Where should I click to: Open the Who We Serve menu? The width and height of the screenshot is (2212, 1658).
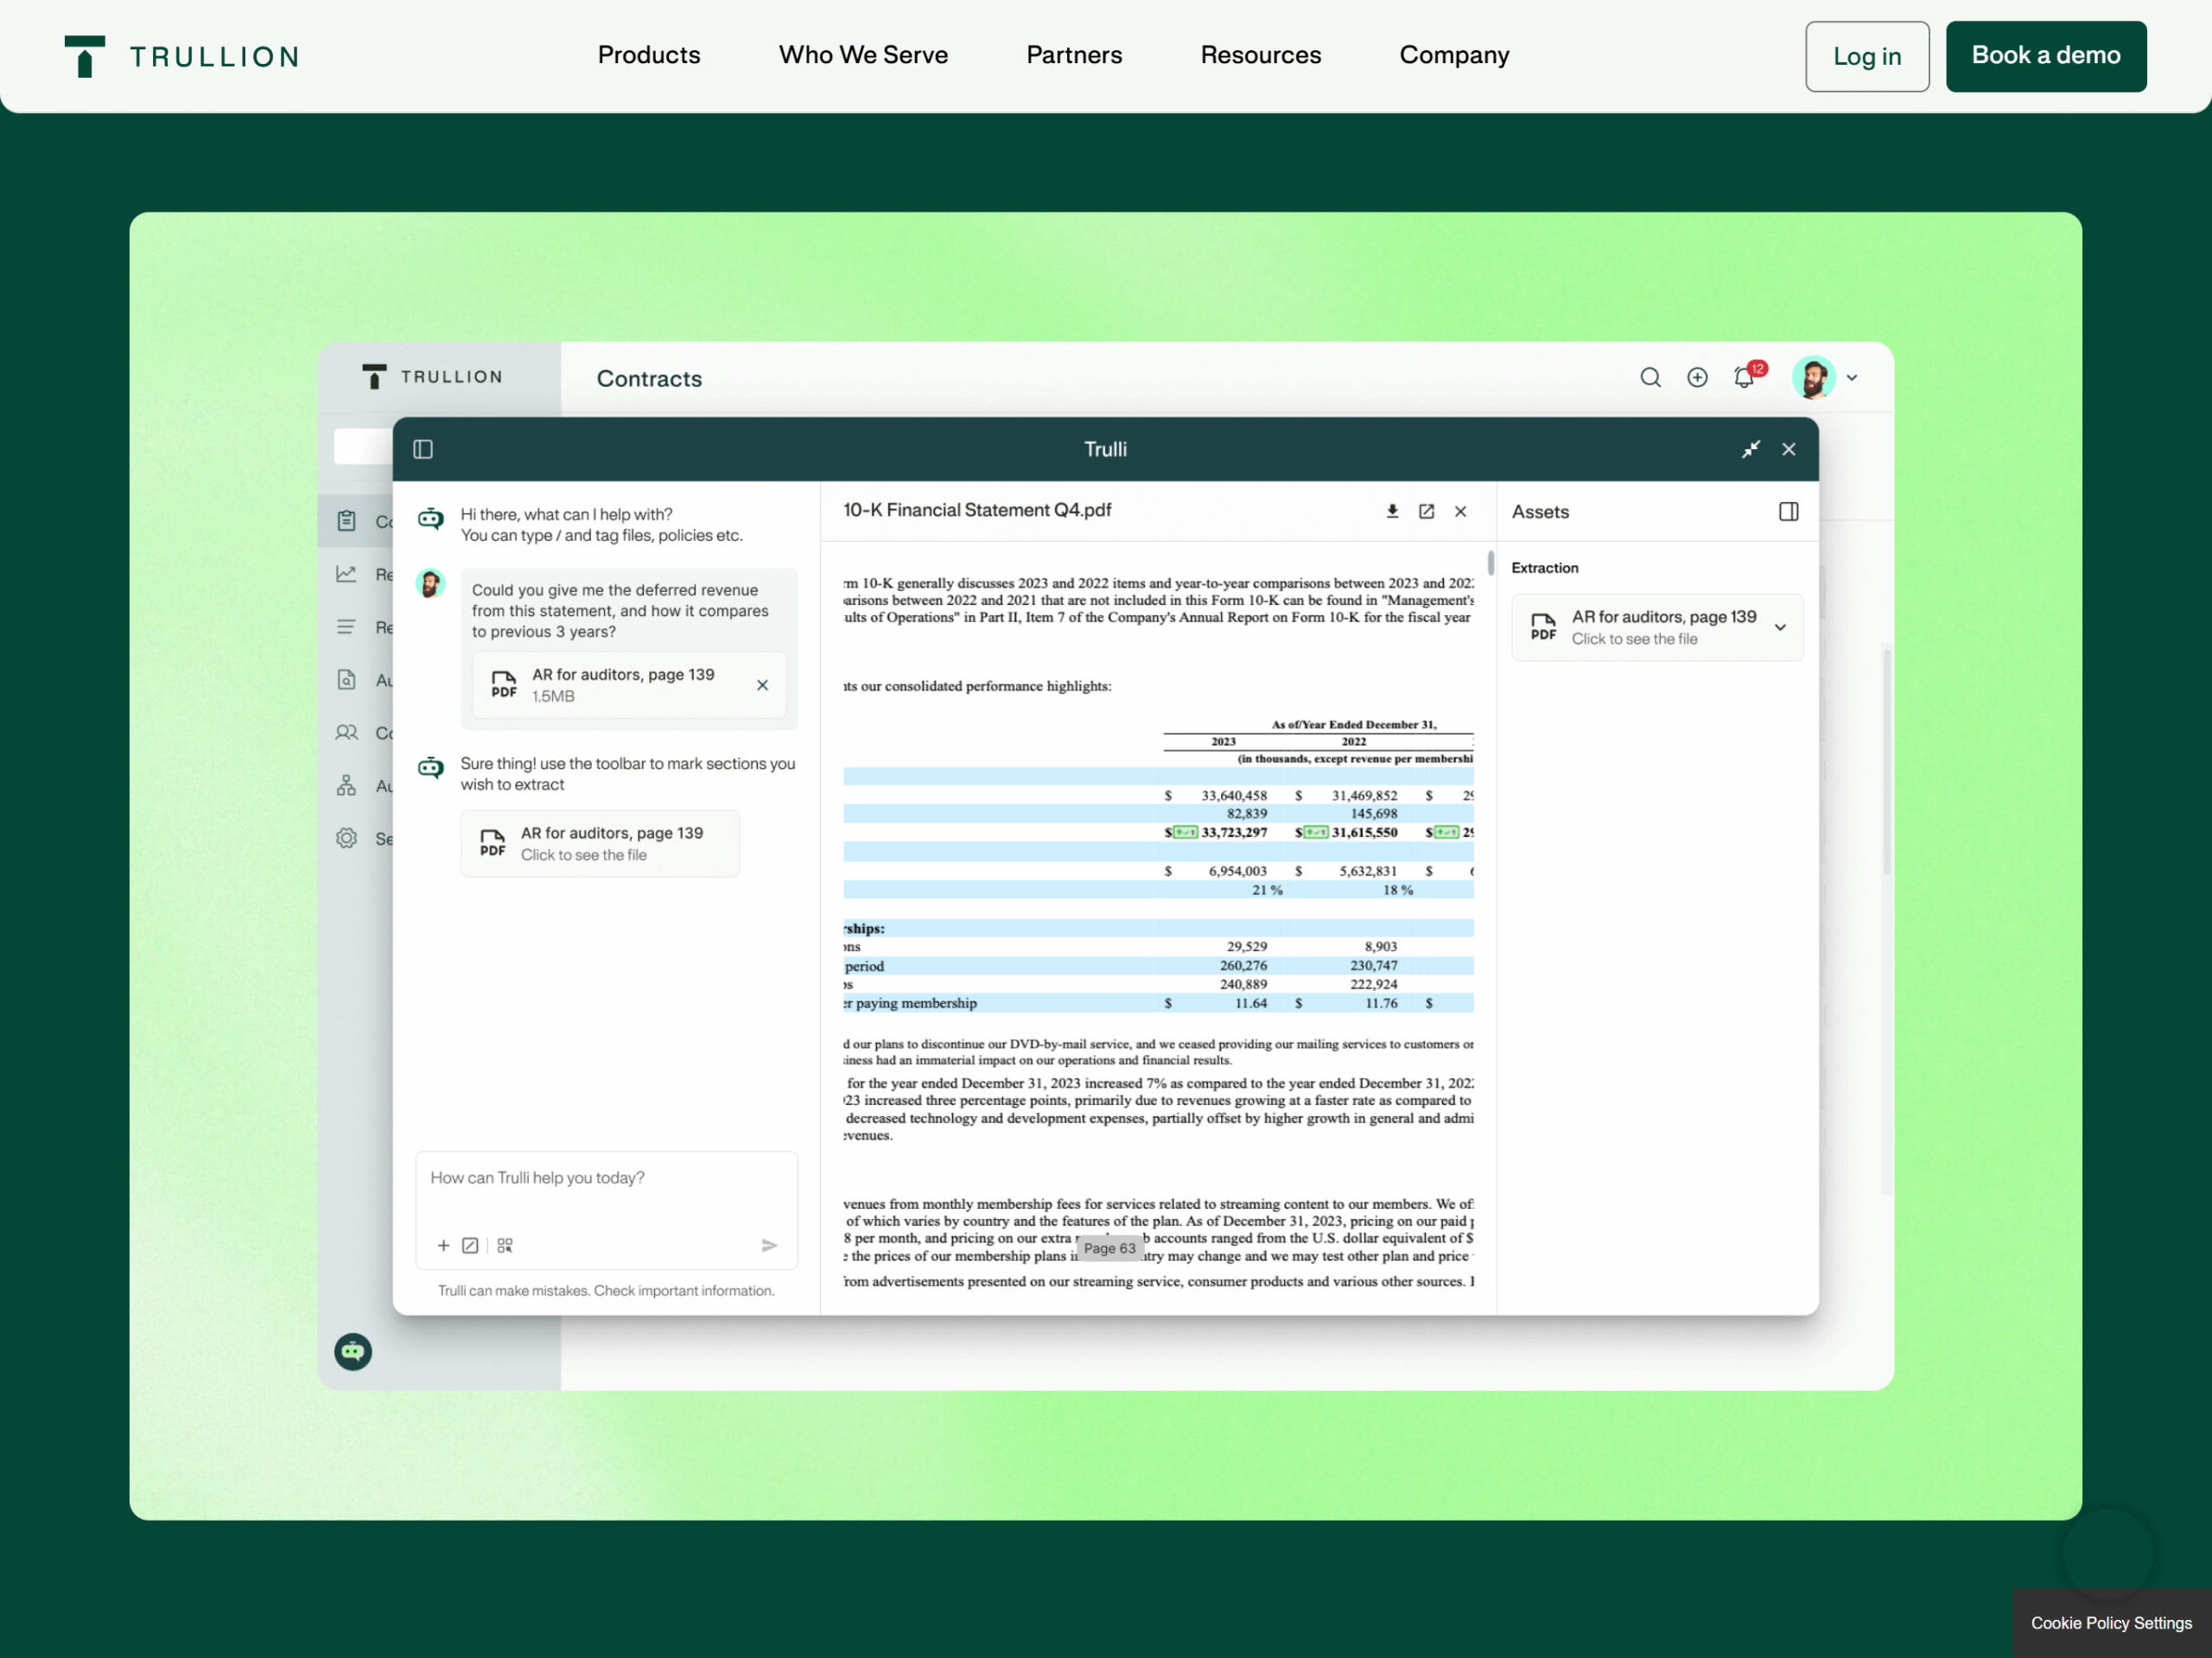coord(863,55)
